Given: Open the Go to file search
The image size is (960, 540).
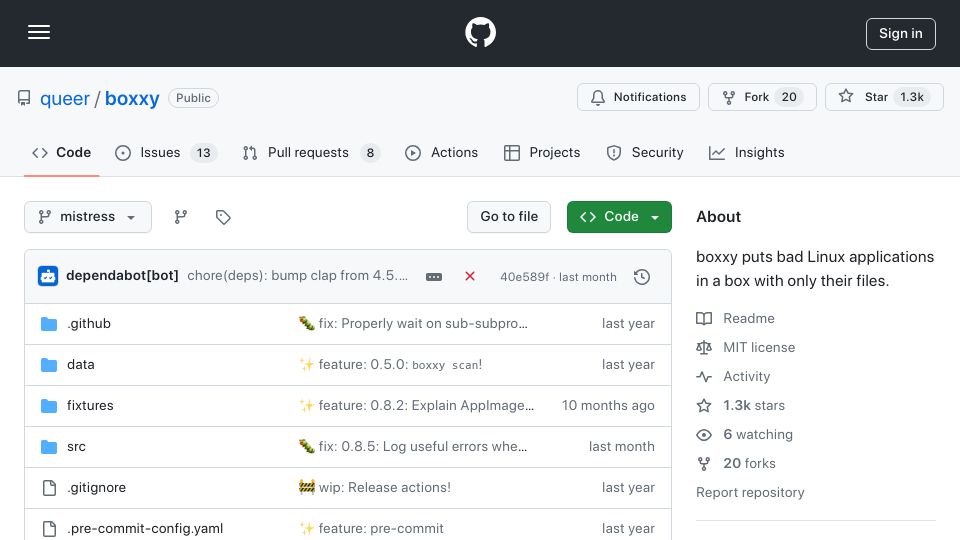Looking at the screenshot, I should click(x=509, y=217).
